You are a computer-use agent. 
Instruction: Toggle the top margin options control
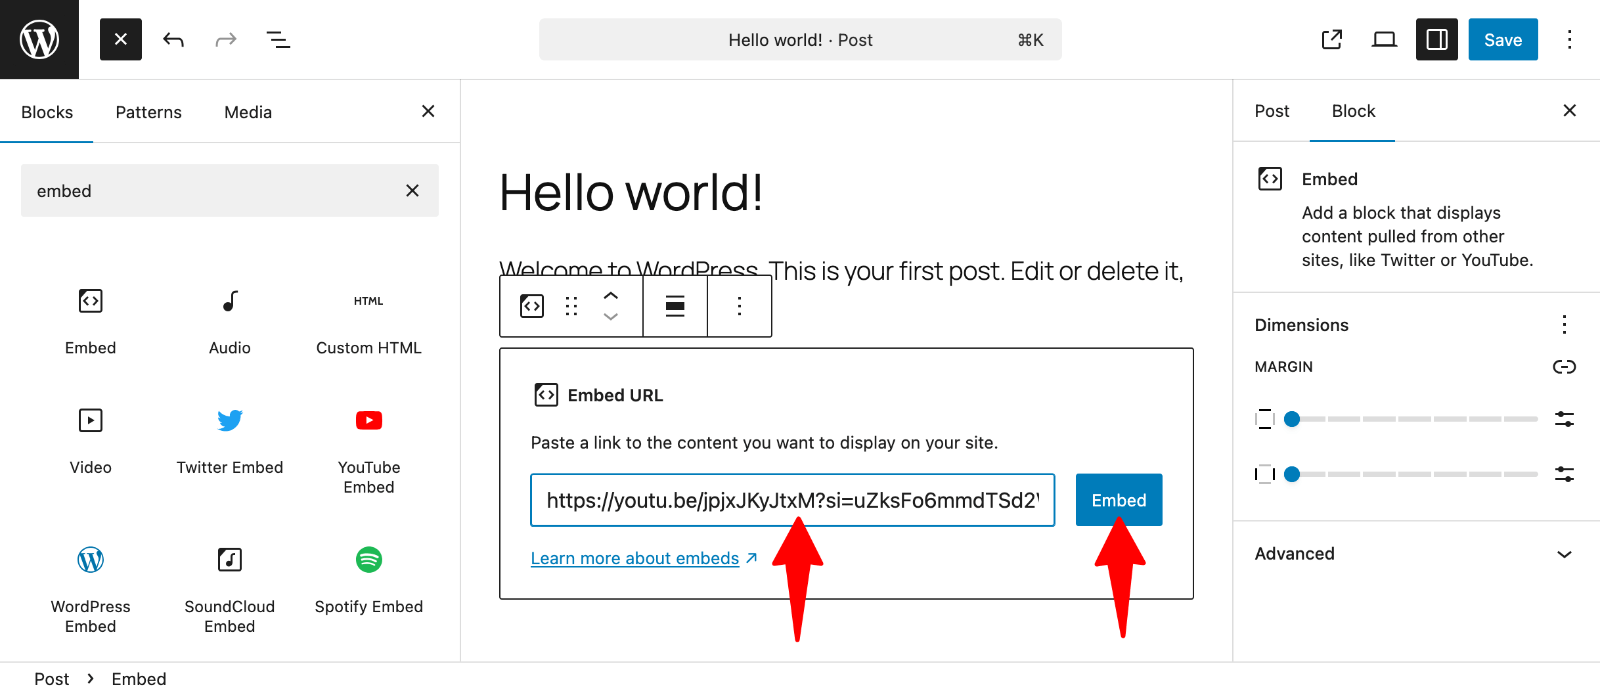1565,419
